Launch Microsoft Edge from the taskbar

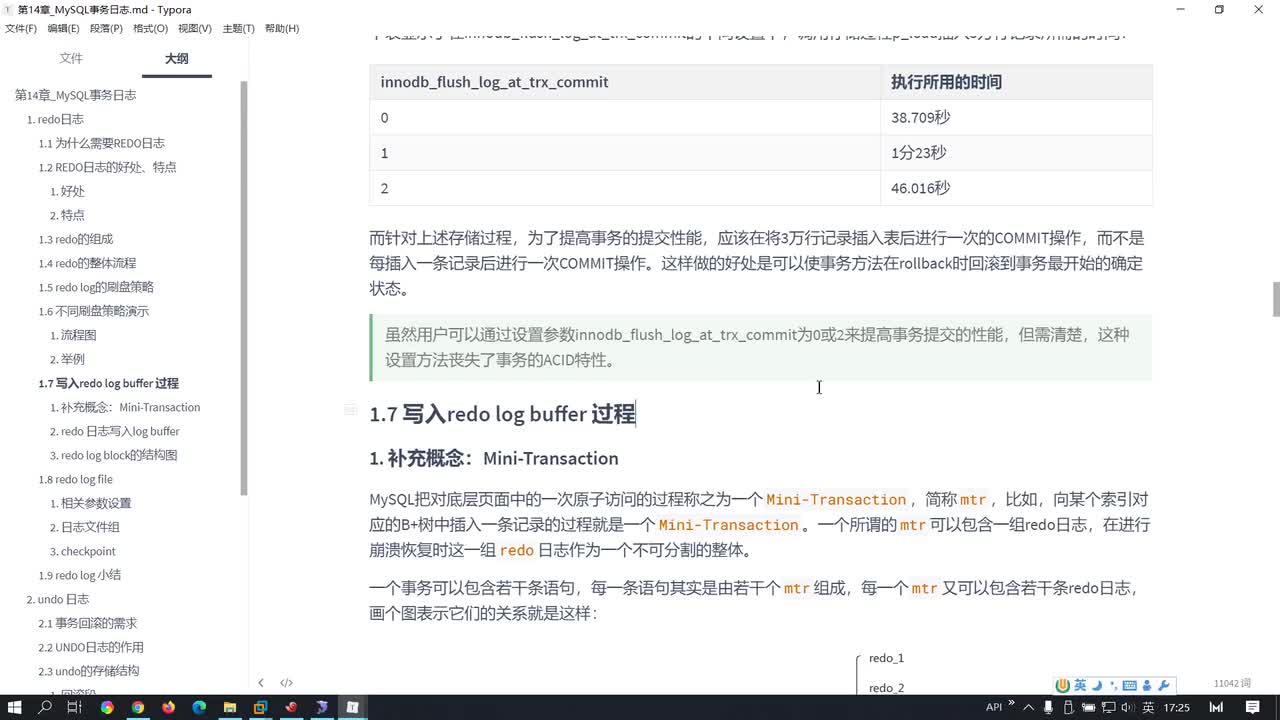(x=199, y=707)
